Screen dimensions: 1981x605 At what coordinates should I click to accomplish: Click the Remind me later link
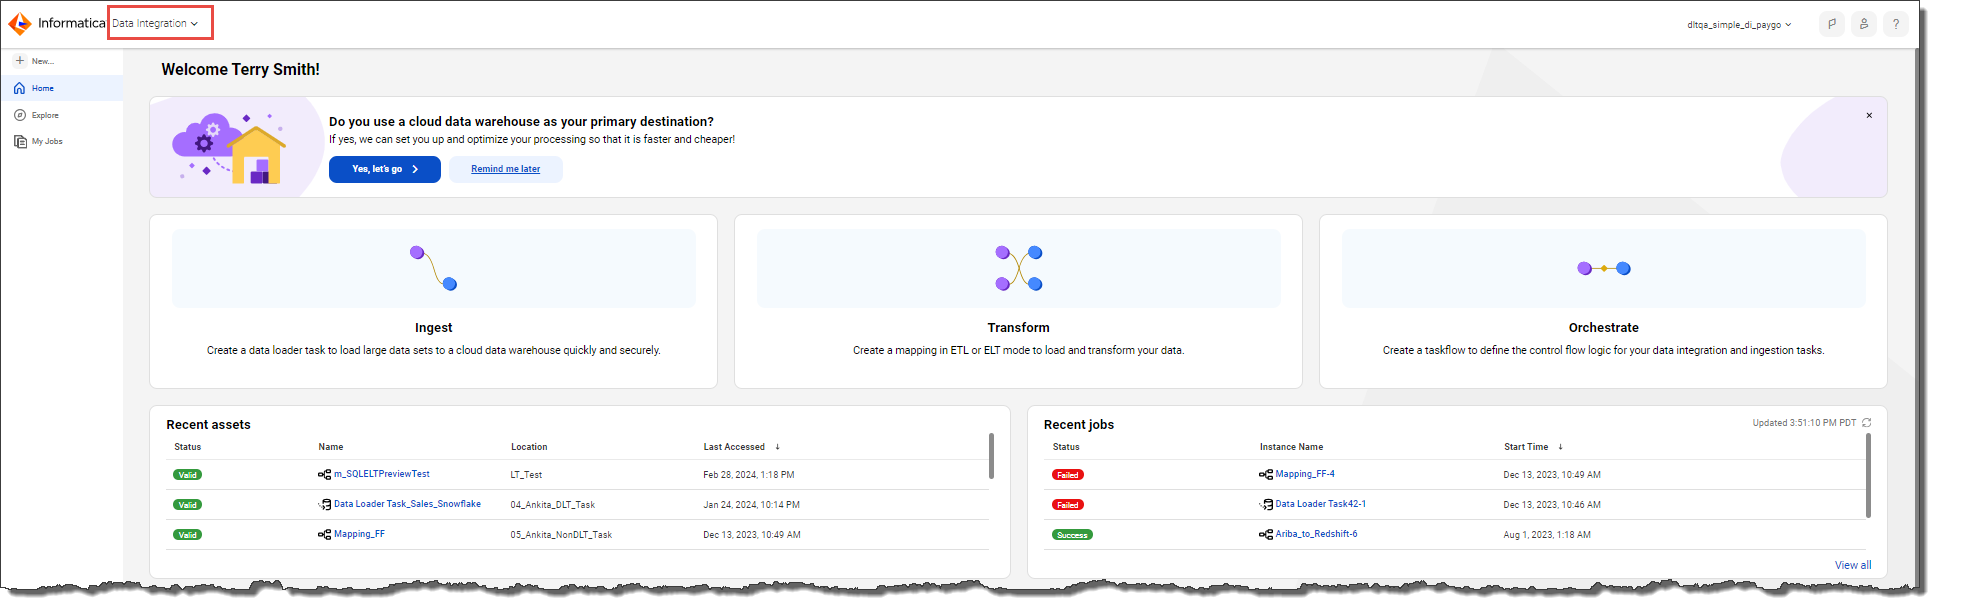506,169
